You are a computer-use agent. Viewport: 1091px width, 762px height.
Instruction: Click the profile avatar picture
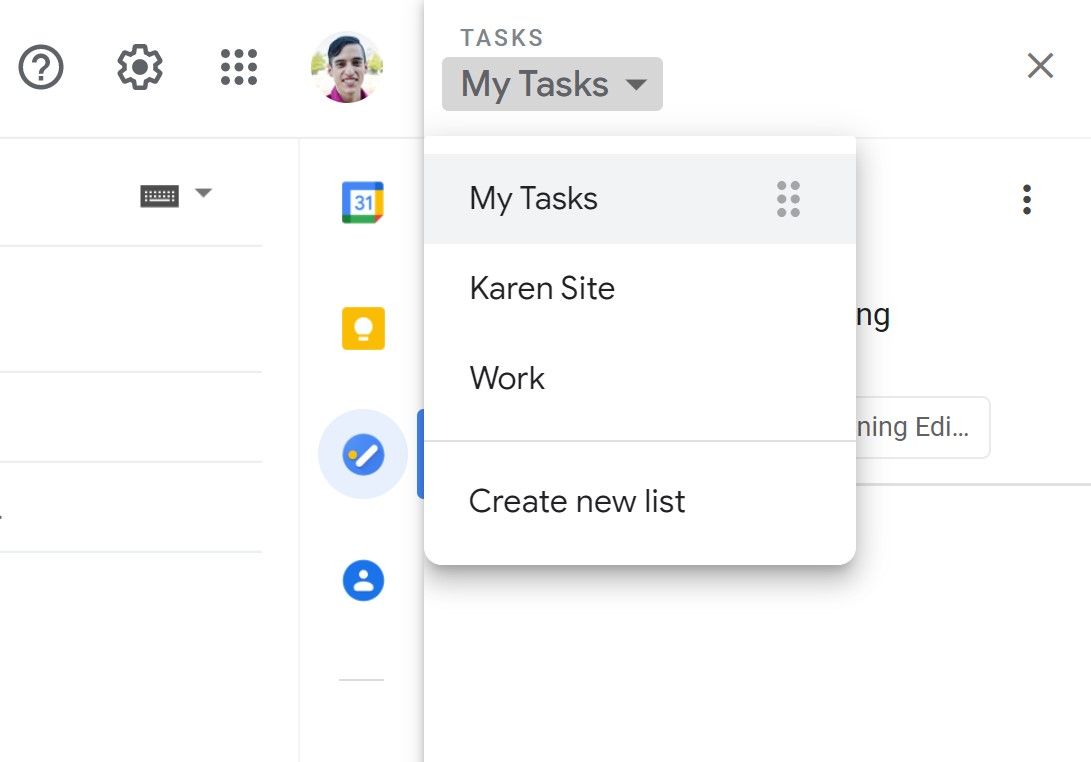click(346, 66)
